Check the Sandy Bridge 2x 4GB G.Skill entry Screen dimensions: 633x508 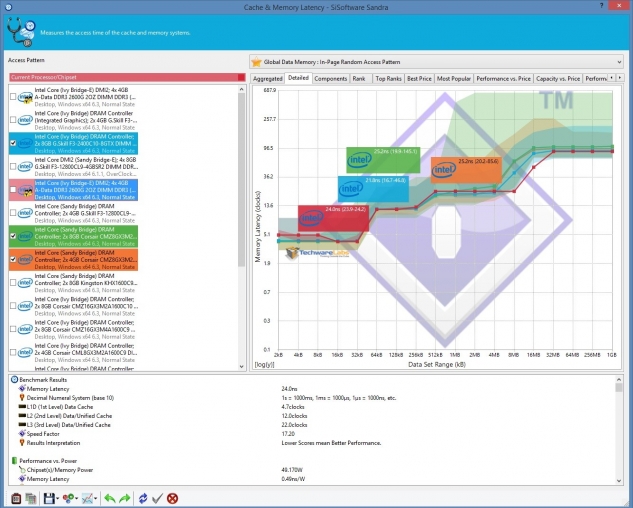click(13, 213)
